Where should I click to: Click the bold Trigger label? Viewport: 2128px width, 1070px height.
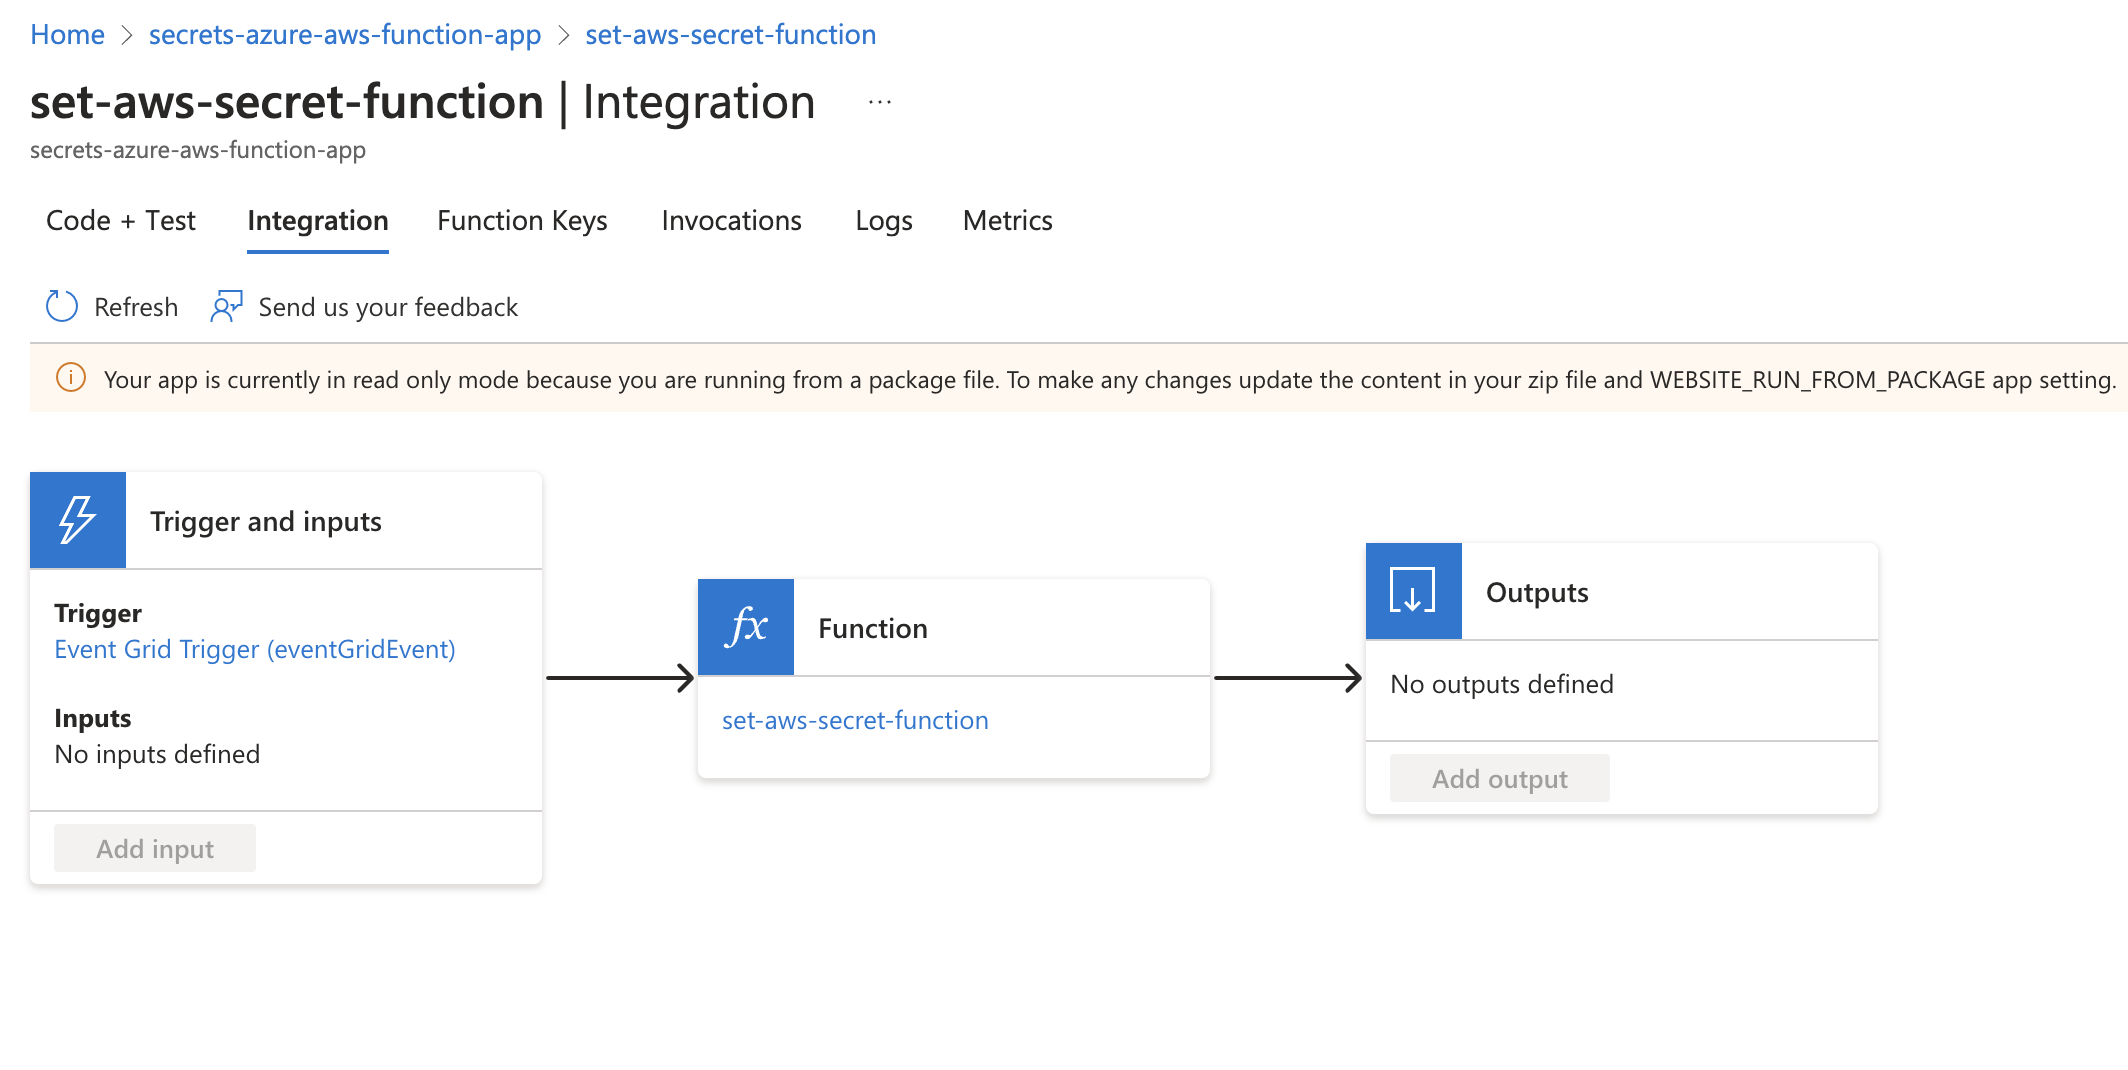[x=98, y=613]
